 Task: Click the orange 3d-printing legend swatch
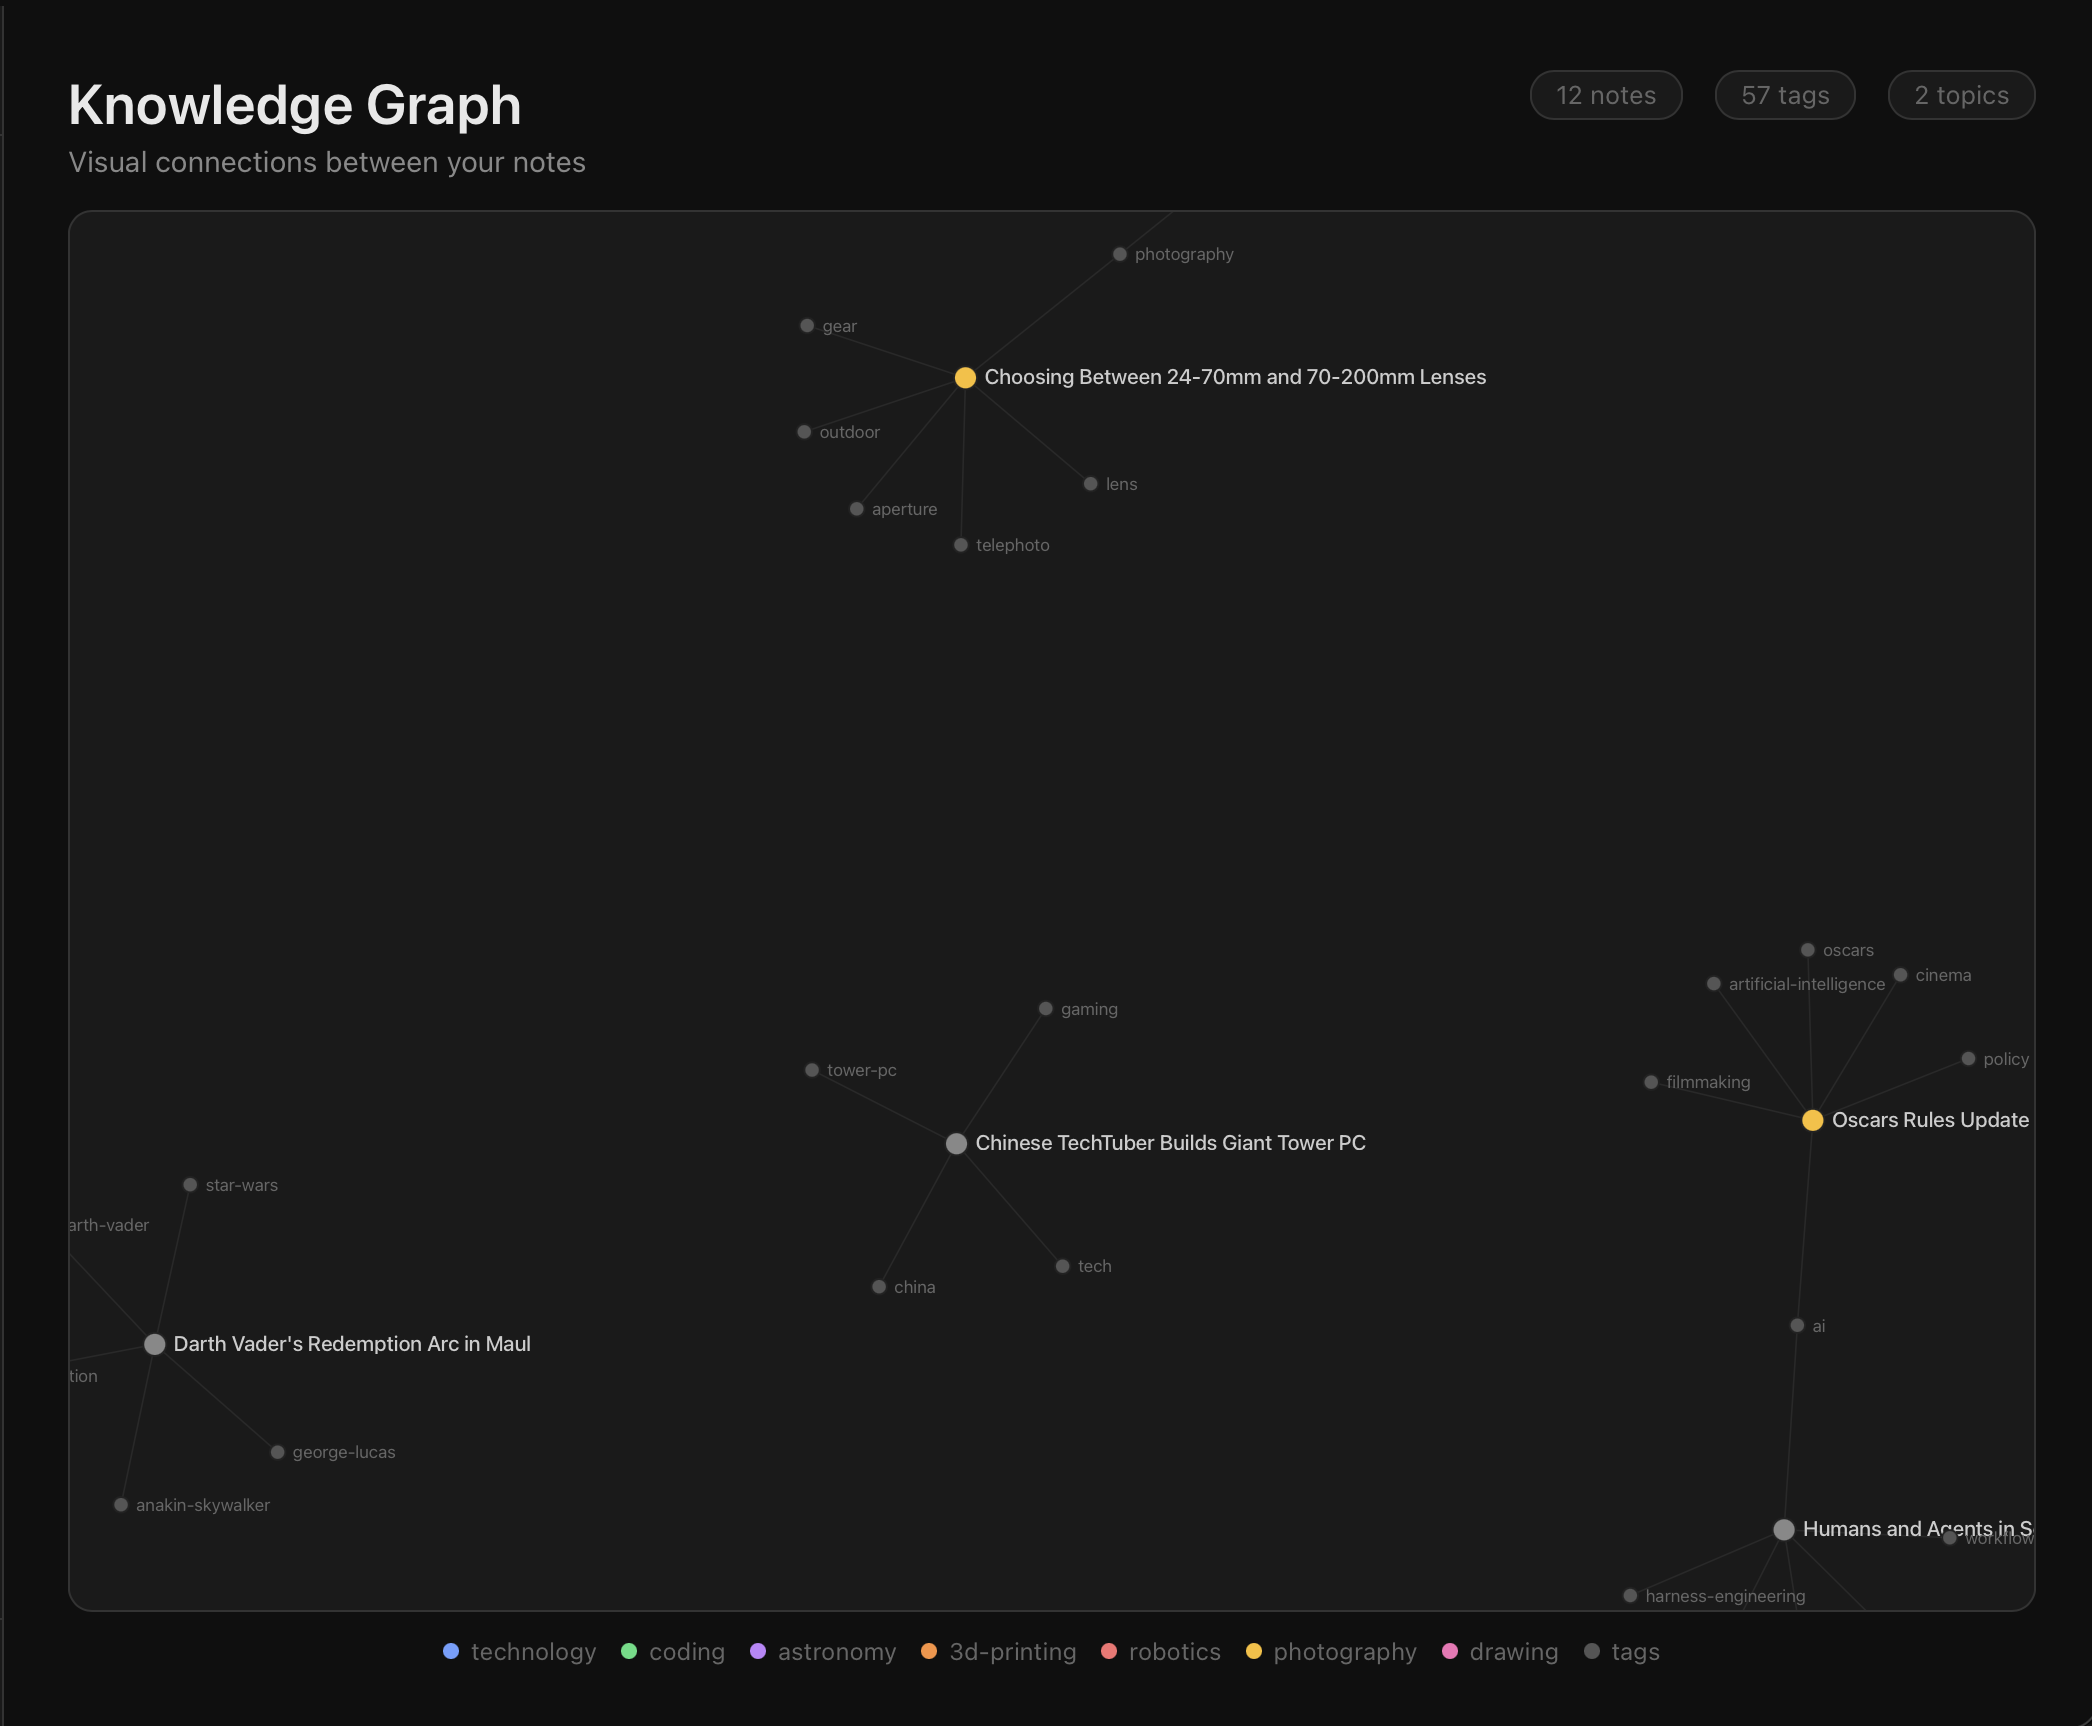coord(929,1652)
